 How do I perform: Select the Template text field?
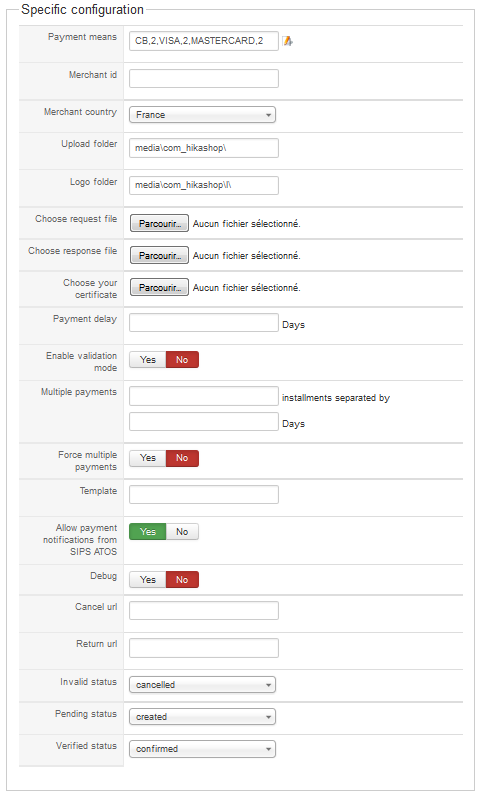[204, 494]
